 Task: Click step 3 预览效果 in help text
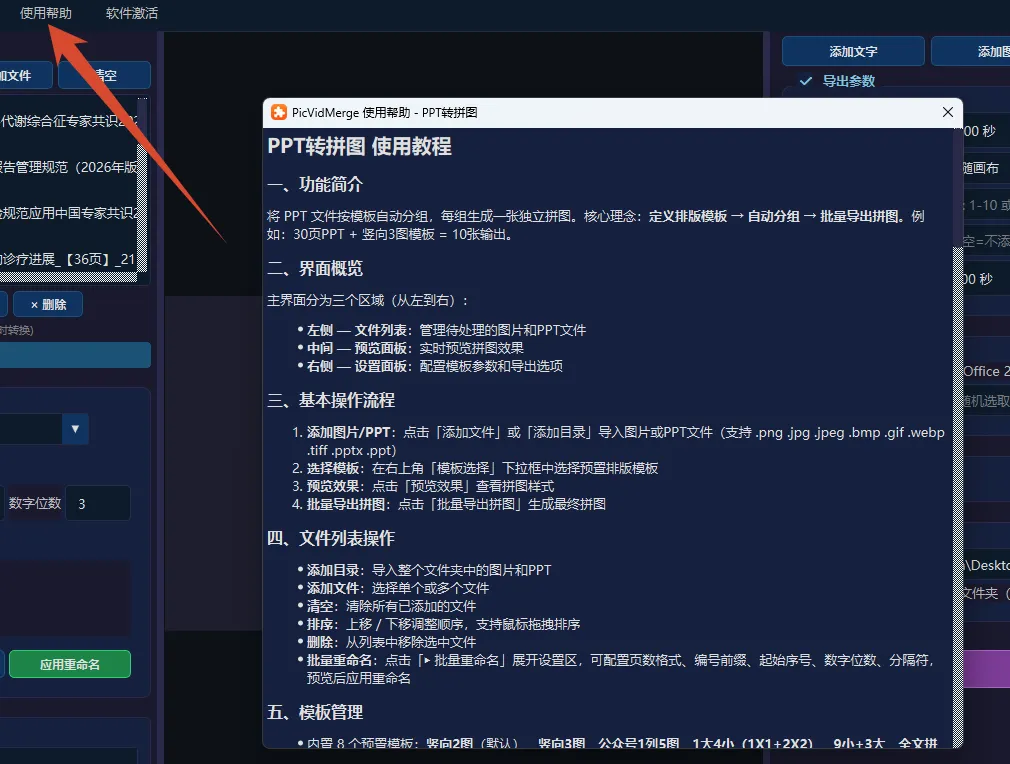pyautogui.click(x=423, y=486)
